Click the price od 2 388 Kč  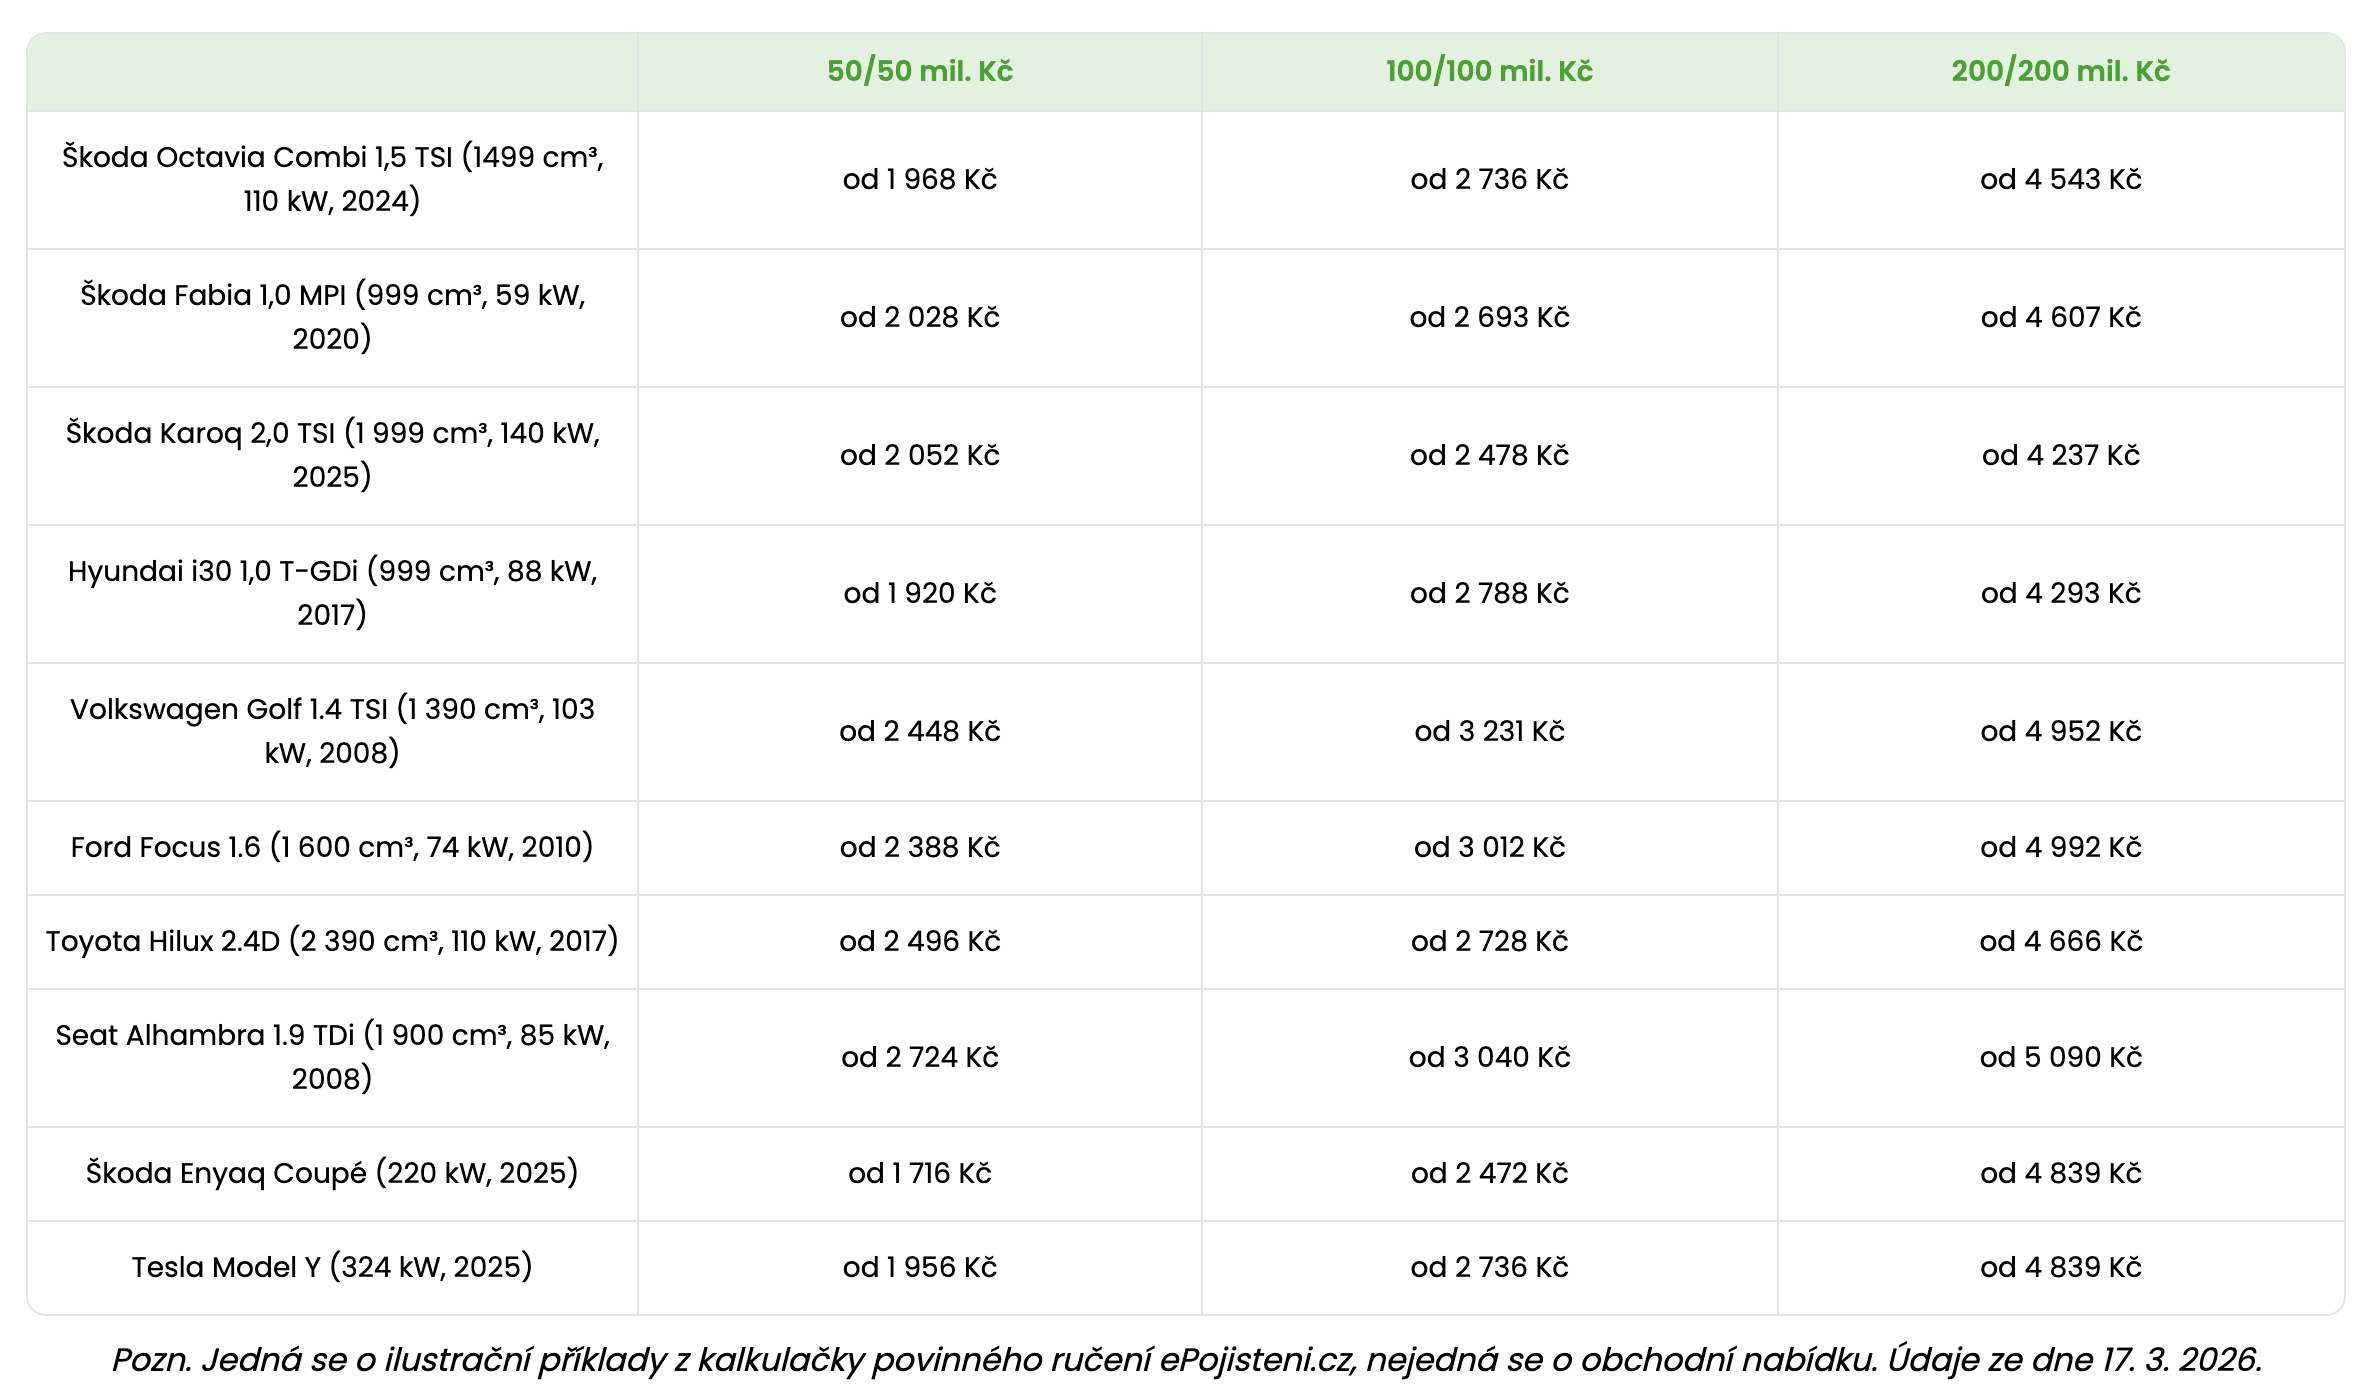pos(920,847)
